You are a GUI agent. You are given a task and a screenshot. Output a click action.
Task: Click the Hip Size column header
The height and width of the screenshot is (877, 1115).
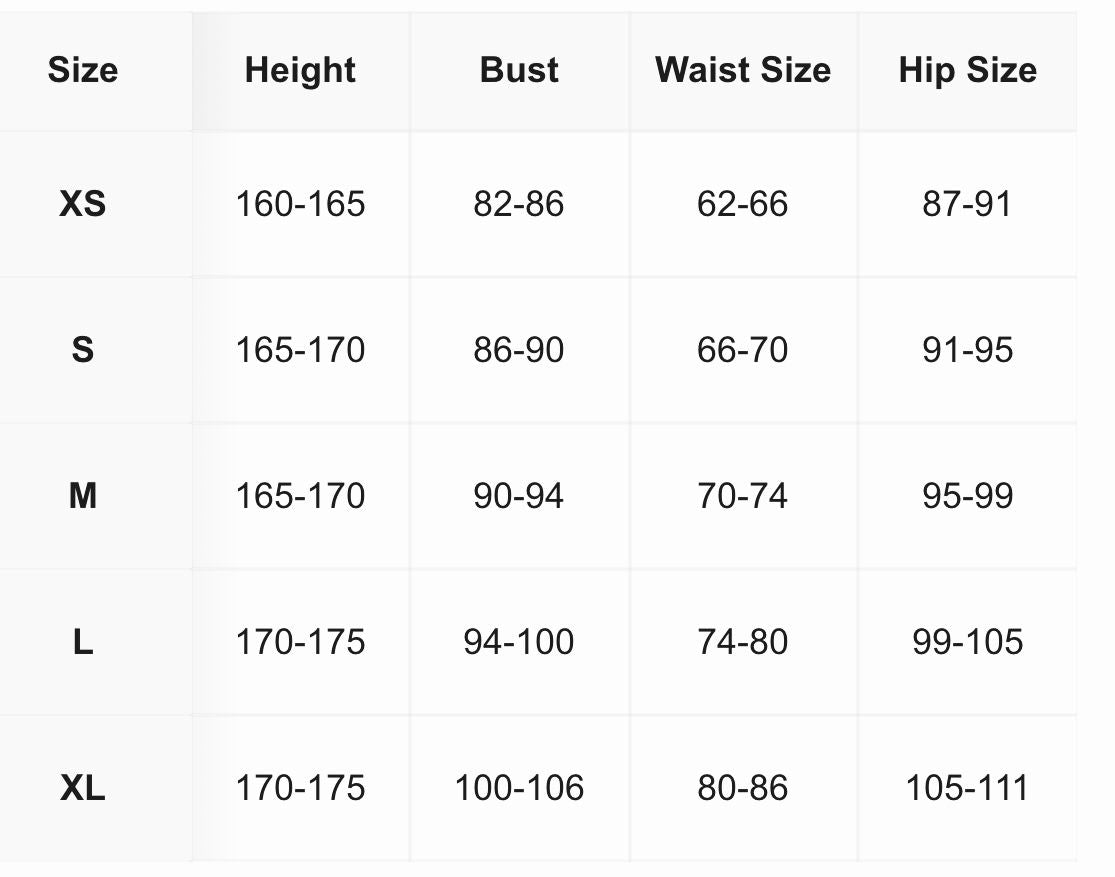pos(968,70)
